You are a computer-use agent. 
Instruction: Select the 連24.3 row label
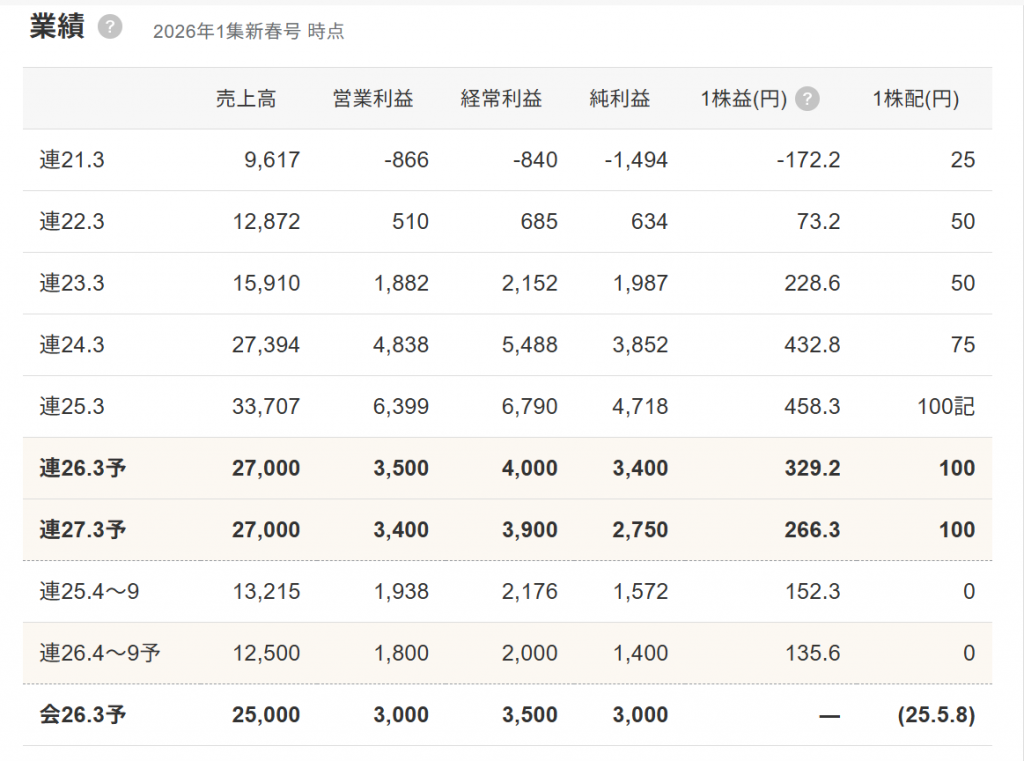click(x=72, y=346)
